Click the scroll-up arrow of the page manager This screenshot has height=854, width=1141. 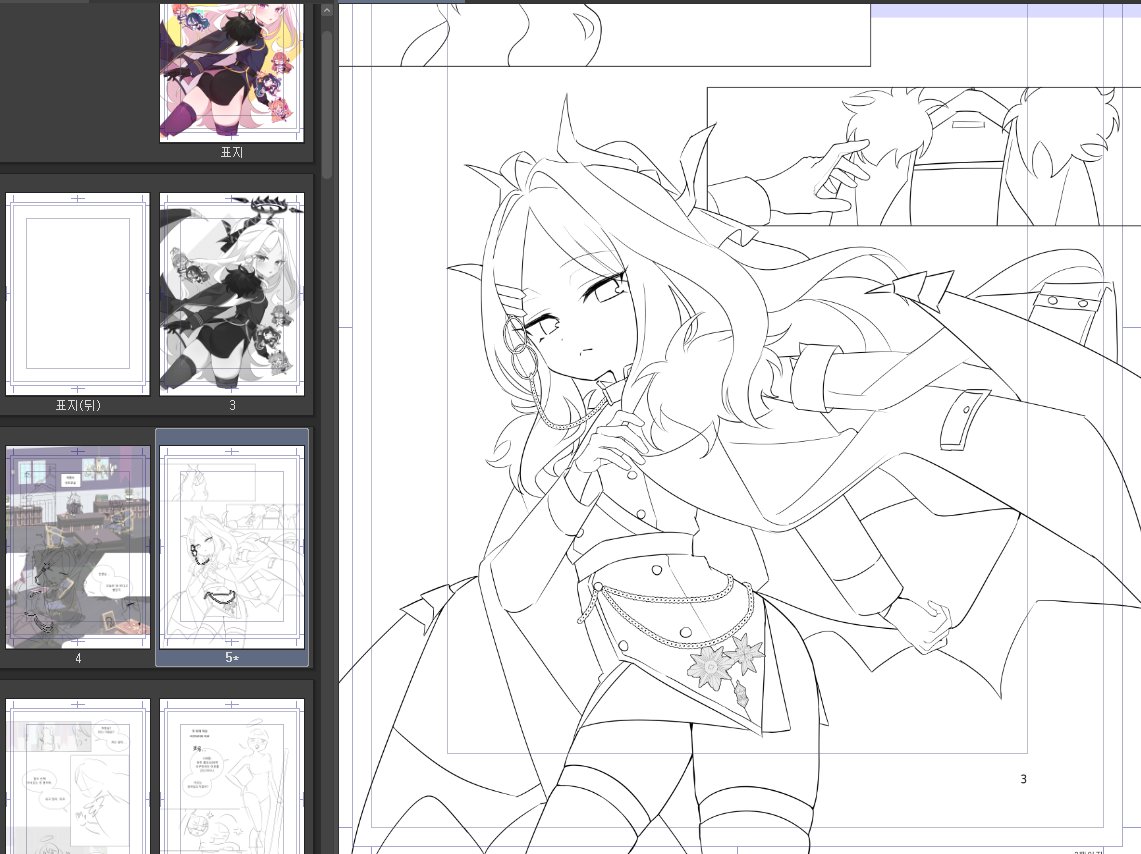point(327,10)
